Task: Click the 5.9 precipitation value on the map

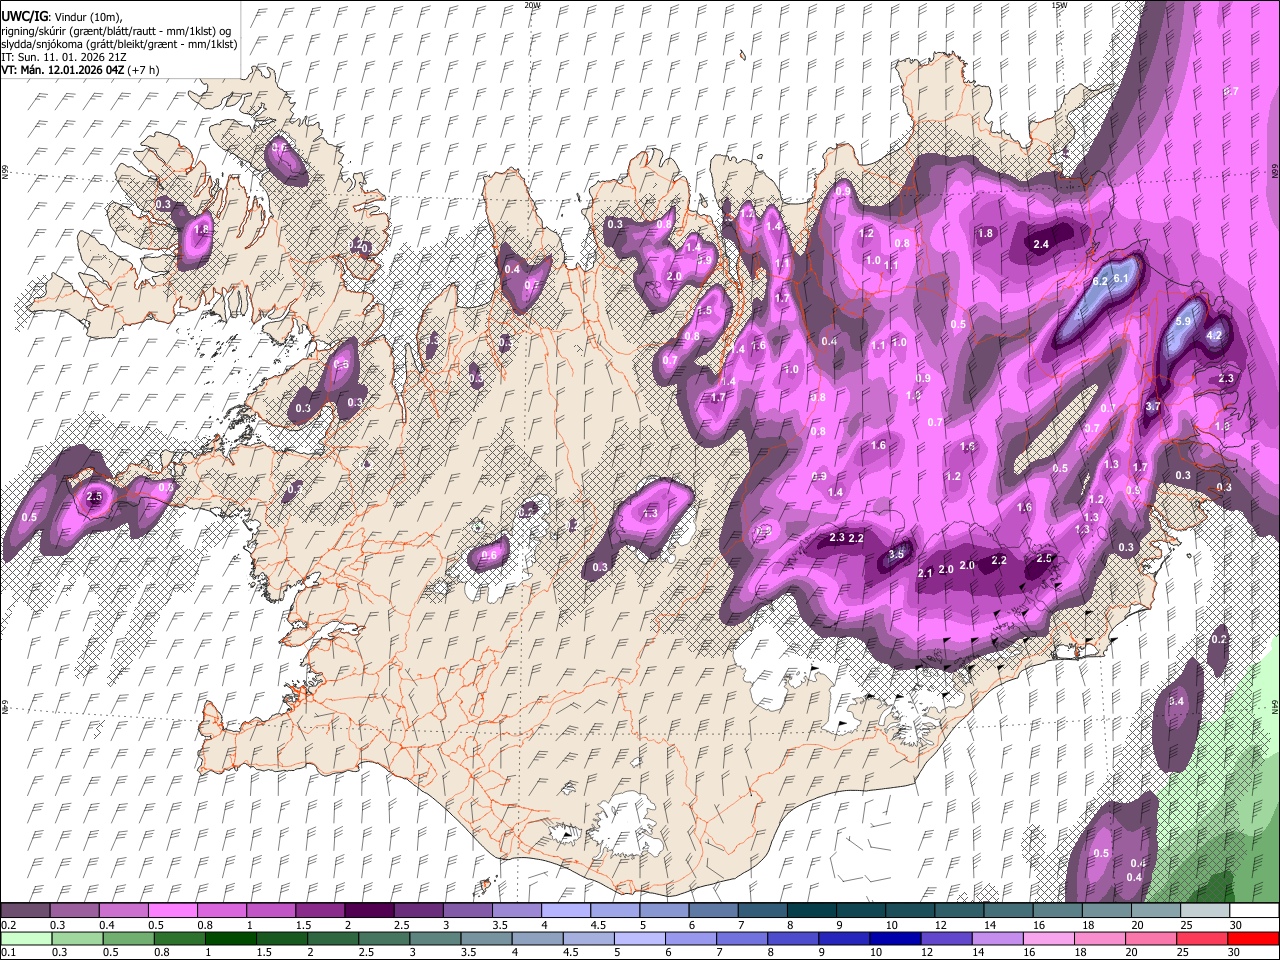Action: point(1184,321)
